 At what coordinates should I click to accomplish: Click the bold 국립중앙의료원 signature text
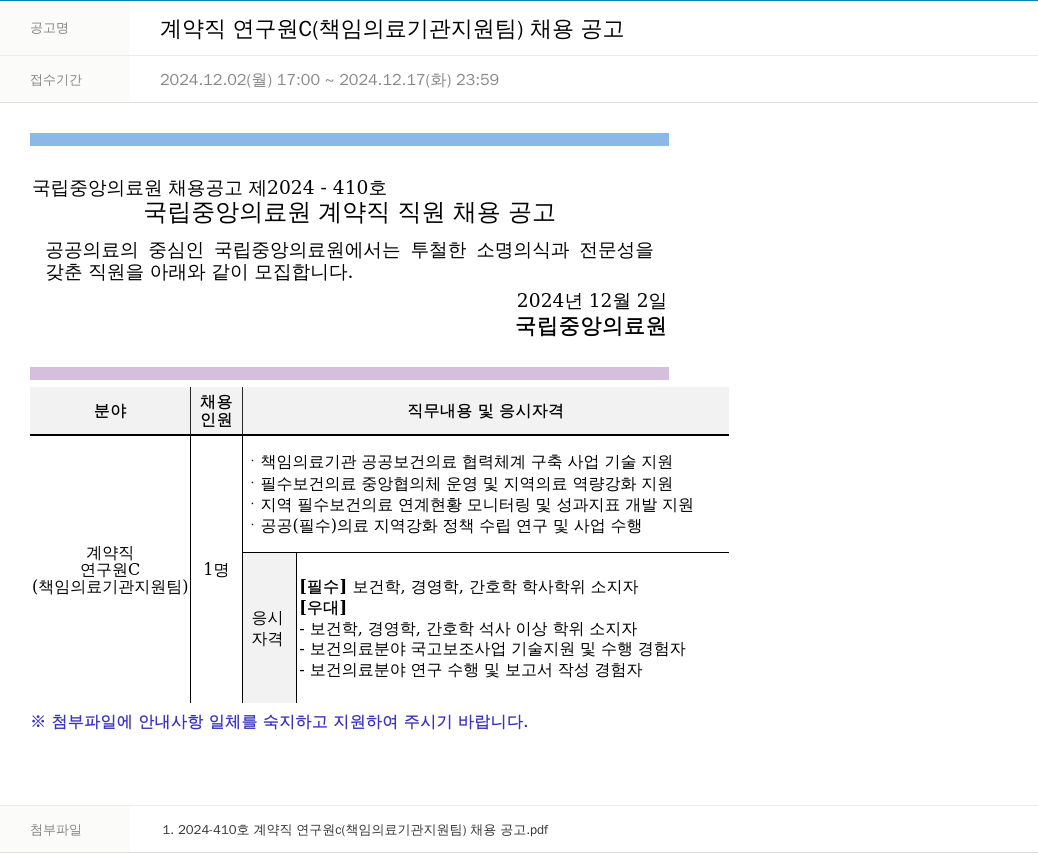point(590,326)
